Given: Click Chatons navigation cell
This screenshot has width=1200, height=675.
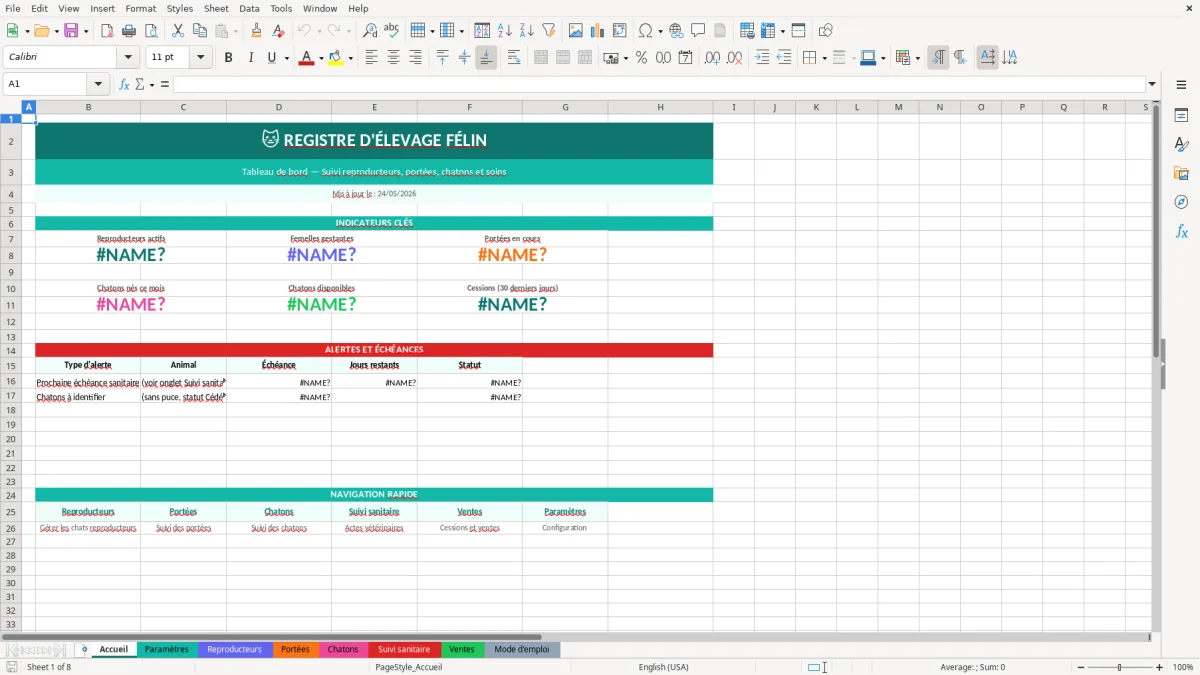Looking at the screenshot, I should [x=279, y=511].
